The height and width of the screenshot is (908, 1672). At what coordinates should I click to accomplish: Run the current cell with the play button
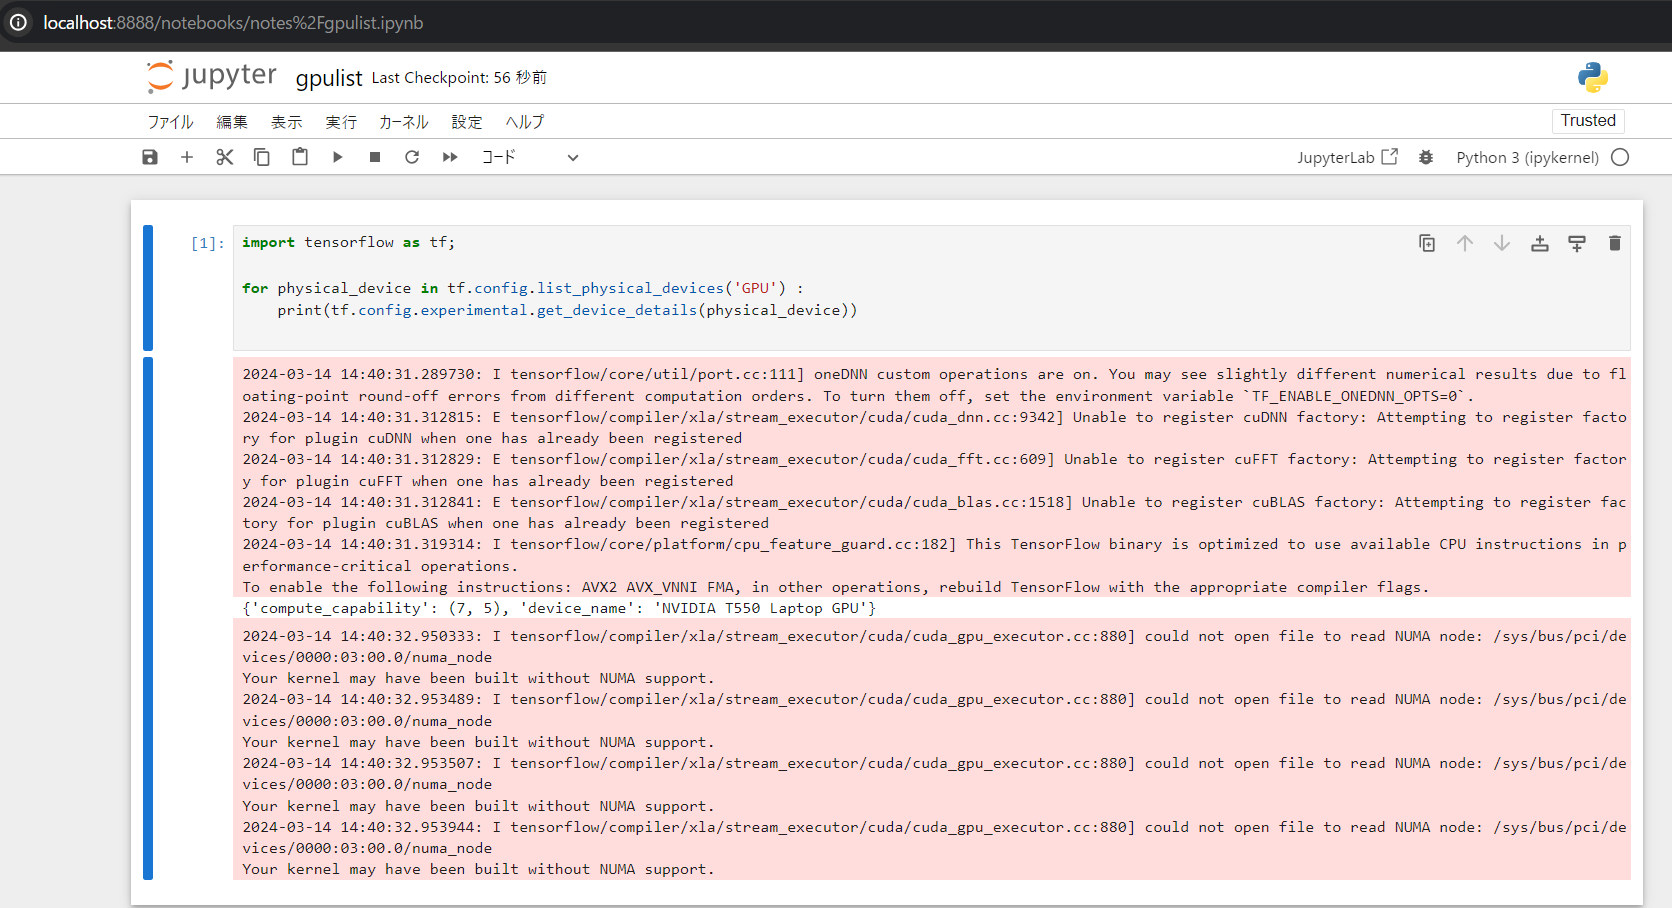[x=338, y=157]
